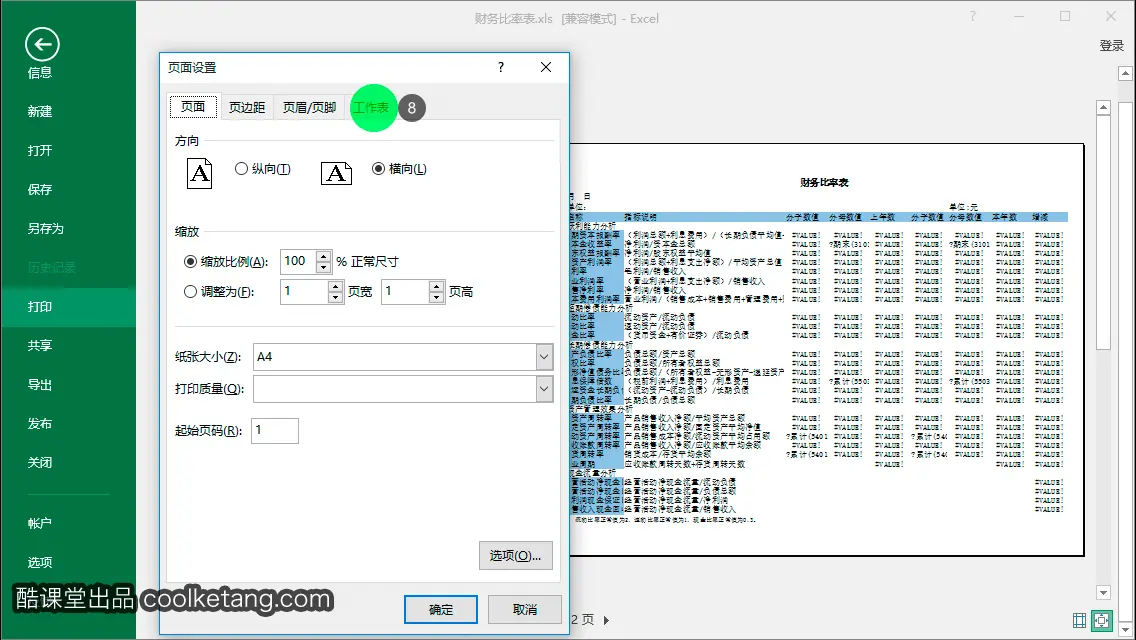
Task: Go to next preview page arrow
Action: 606,620
